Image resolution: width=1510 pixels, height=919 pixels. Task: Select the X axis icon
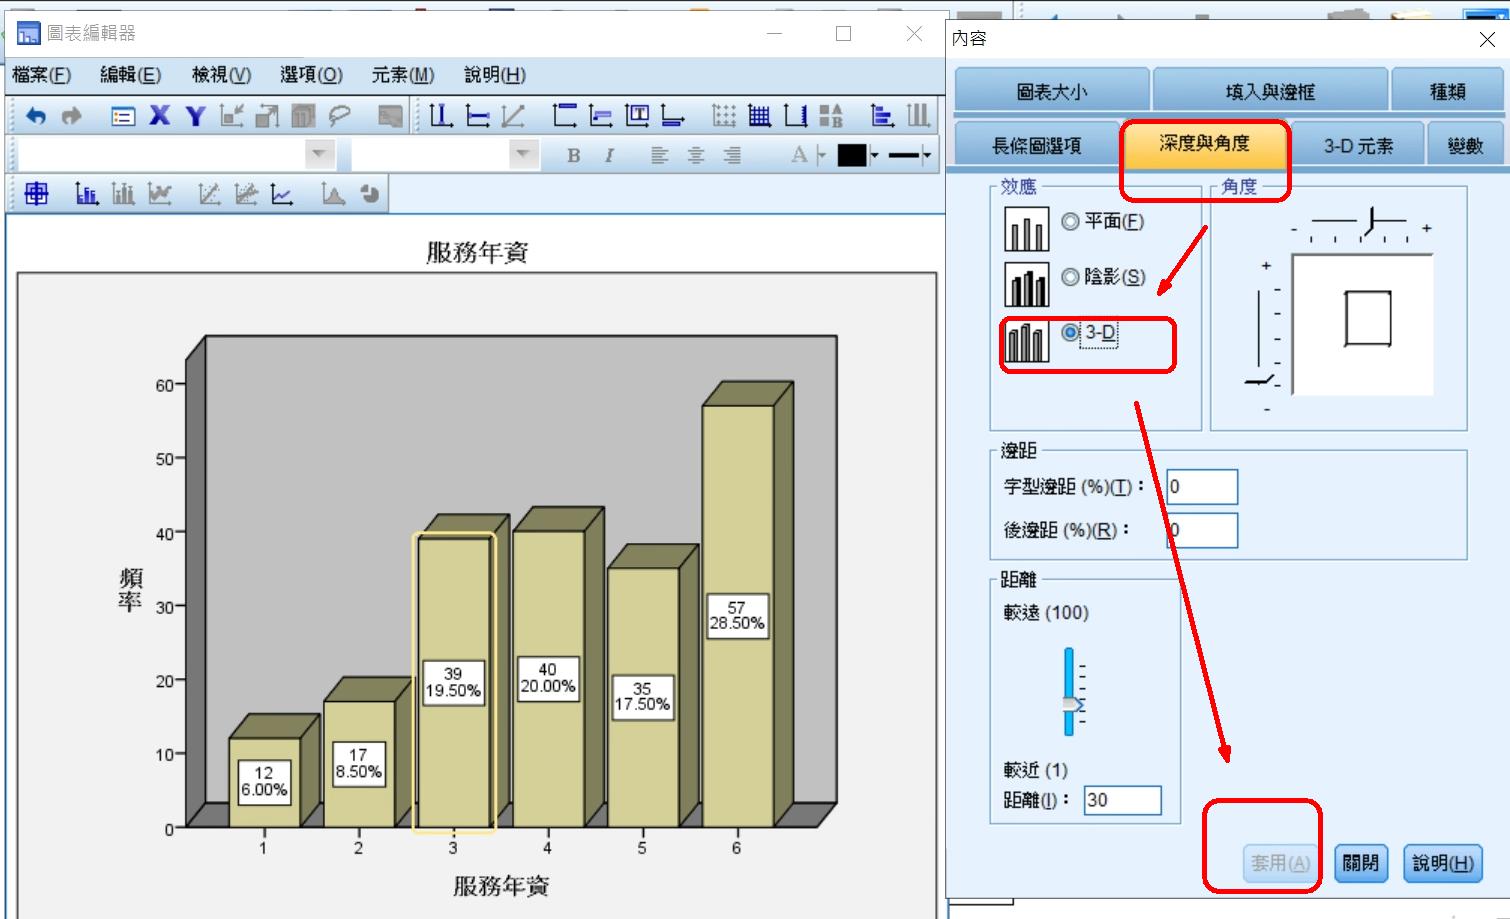pyautogui.click(x=159, y=116)
